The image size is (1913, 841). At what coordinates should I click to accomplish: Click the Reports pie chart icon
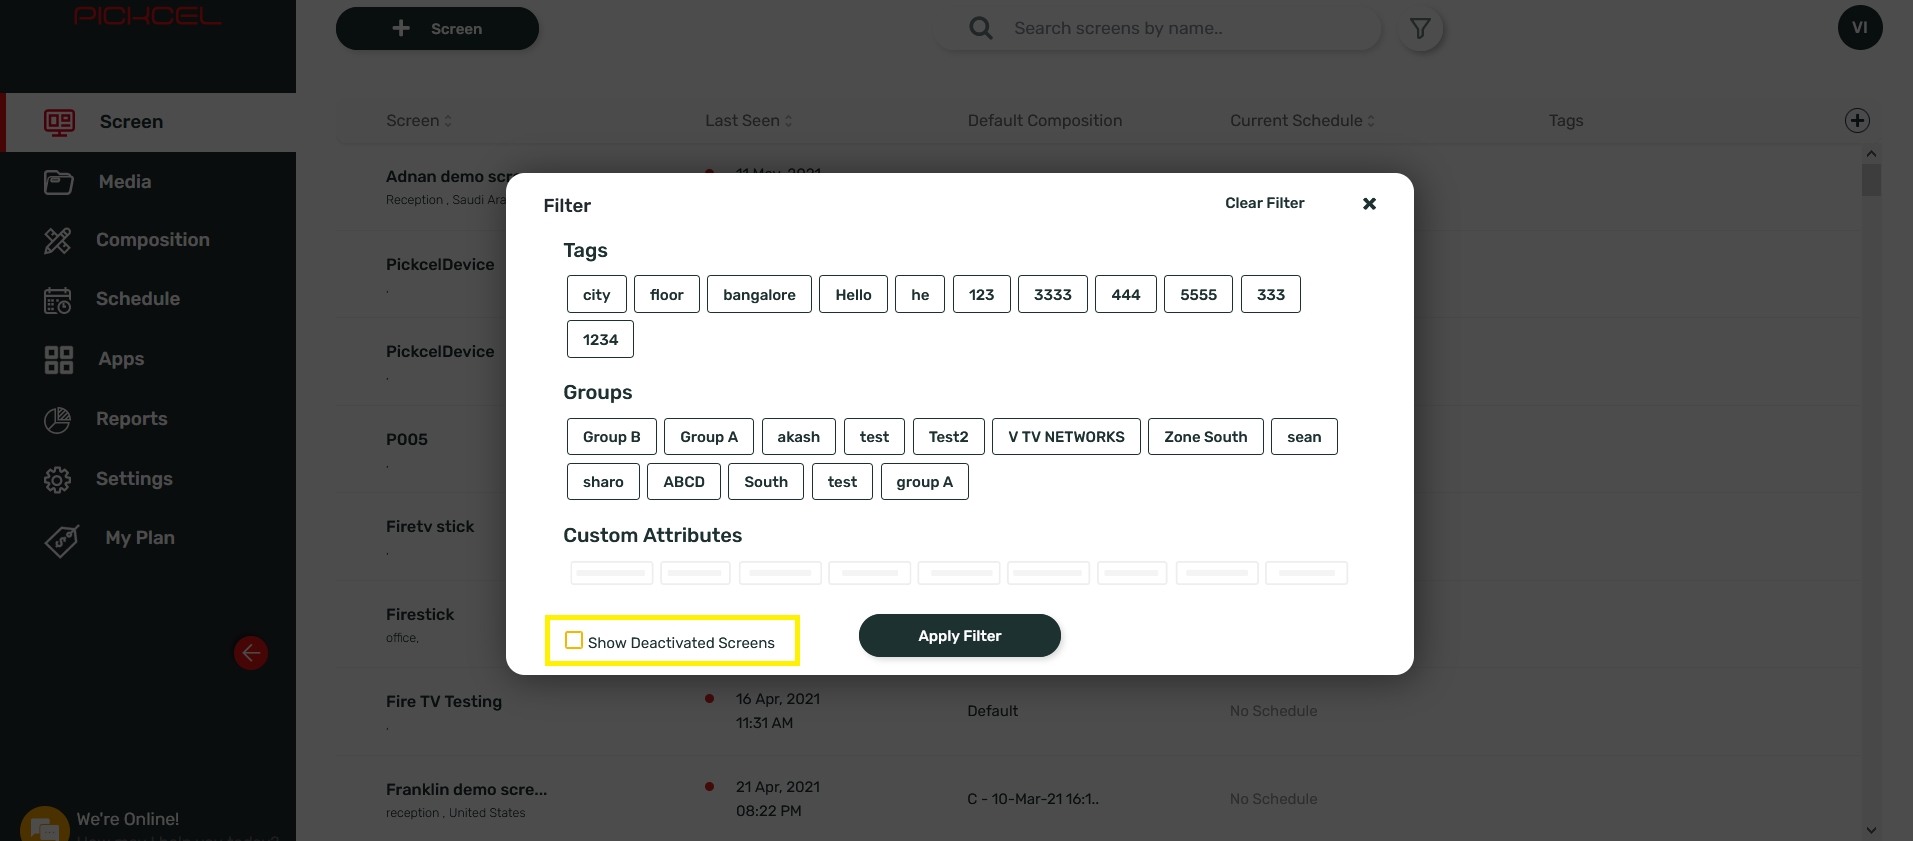(x=58, y=419)
